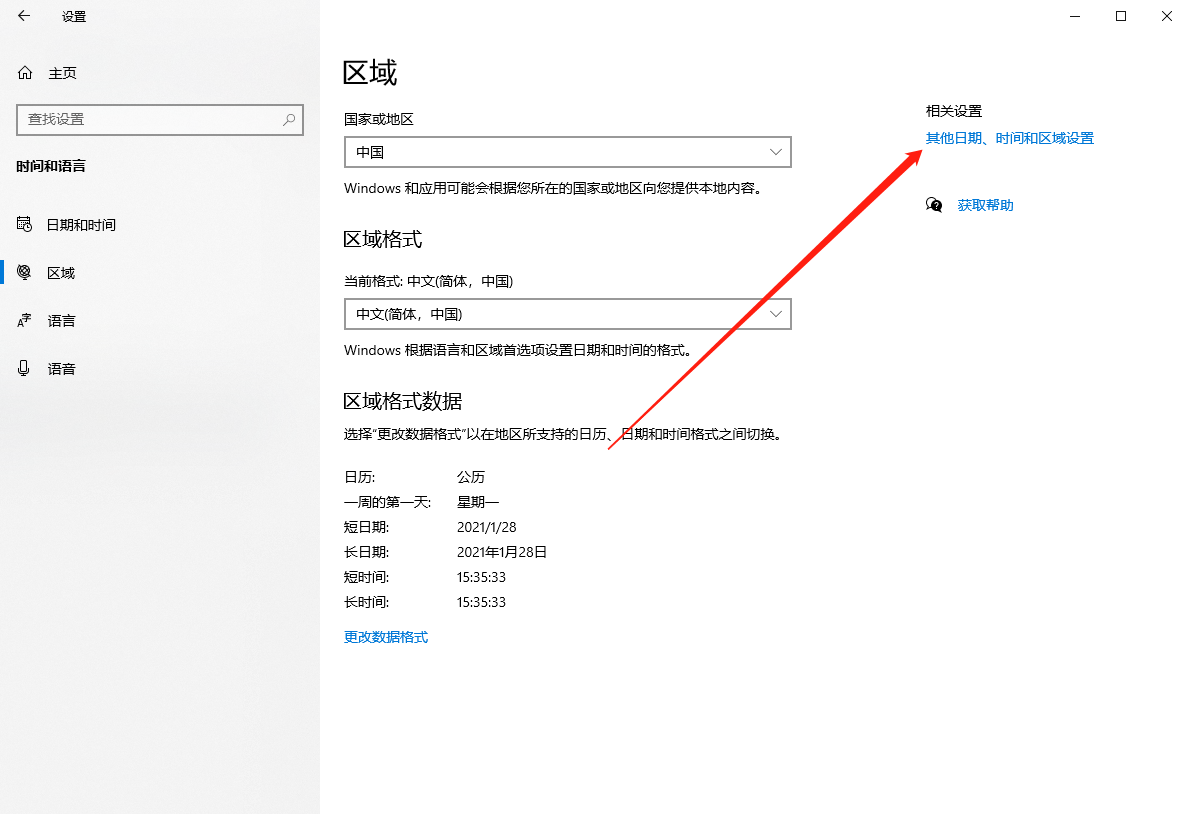This screenshot has height=814, width=1190.
Task: Open the 主页 home page
Action: 62,73
